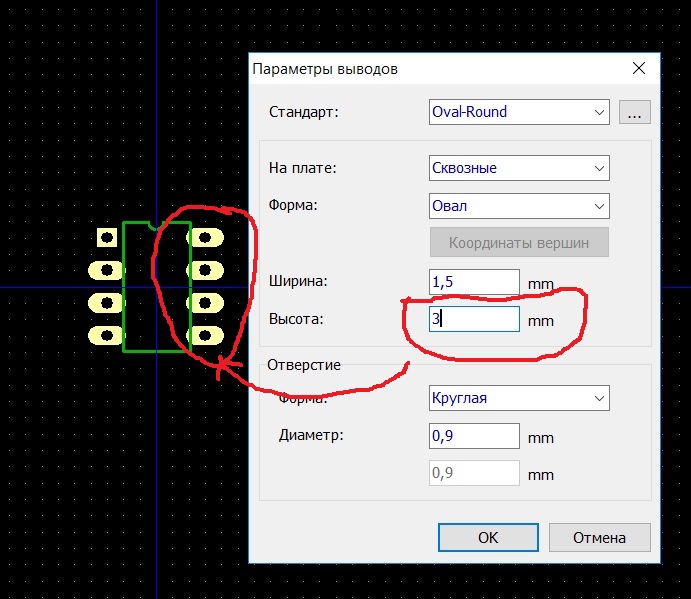Select the third oval pad in left column
Viewport: 691px width, 599px height.
pyautogui.click(x=105, y=302)
